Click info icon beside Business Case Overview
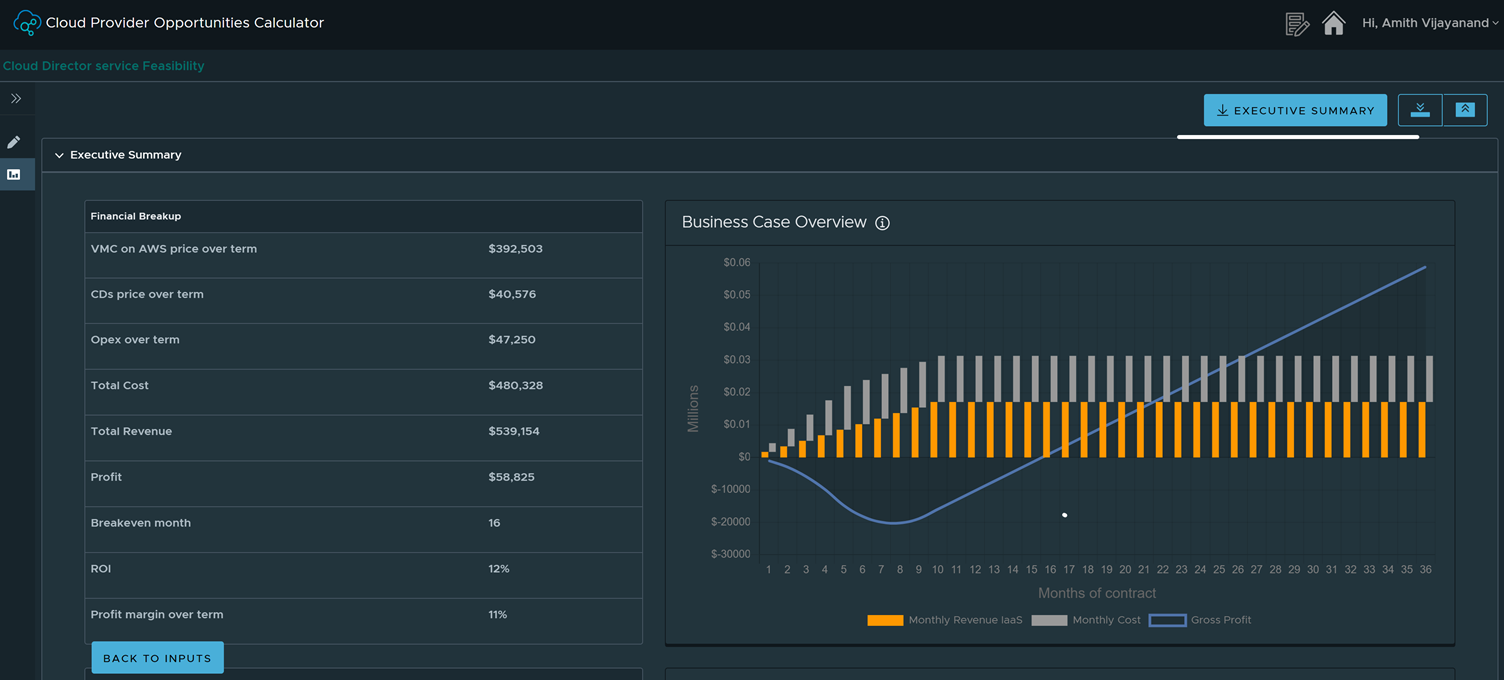 (x=882, y=223)
